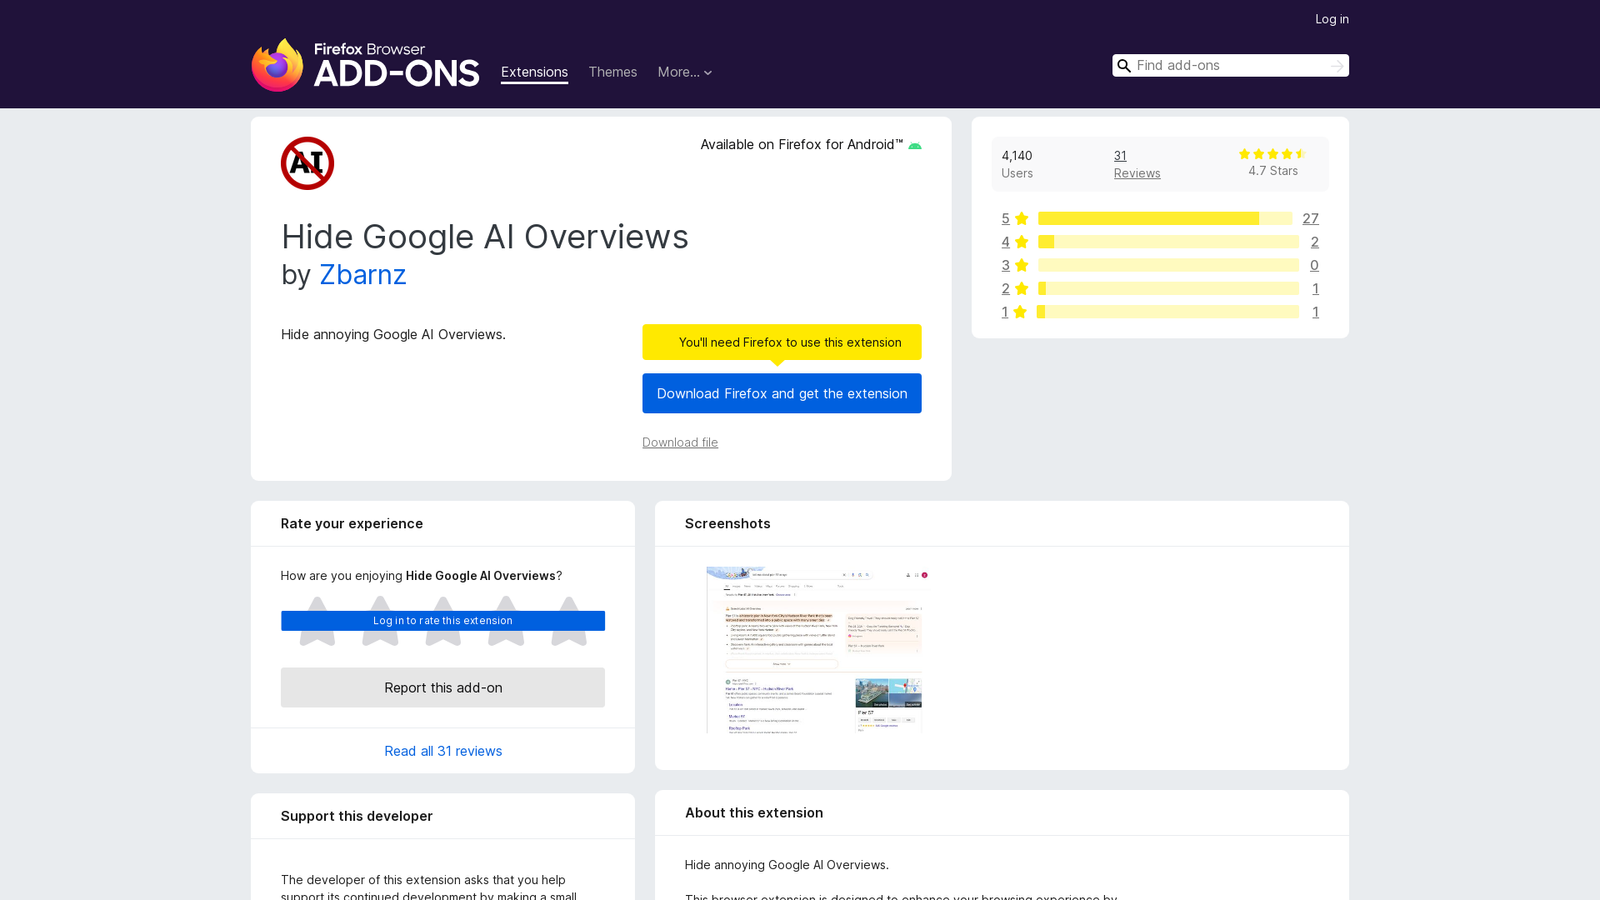Click the Report this add-on button
The height and width of the screenshot is (900, 1600).
click(443, 688)
